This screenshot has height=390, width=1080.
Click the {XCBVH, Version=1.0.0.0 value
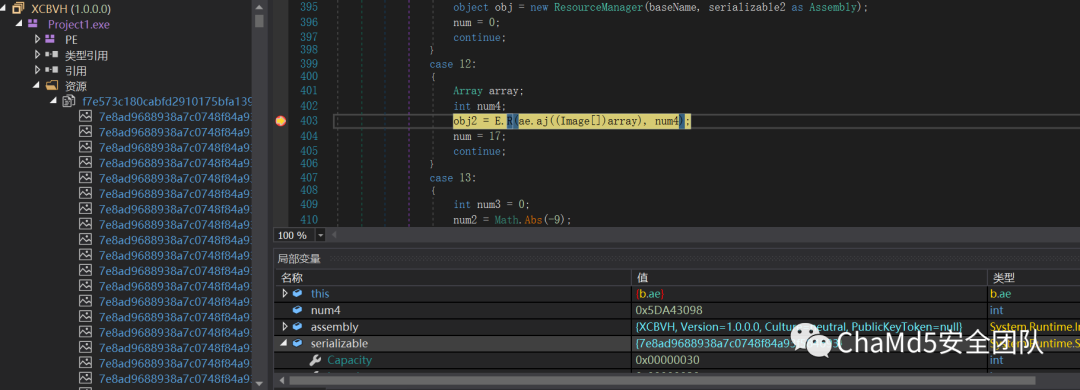pyautogui.click(x=798, y=327)
